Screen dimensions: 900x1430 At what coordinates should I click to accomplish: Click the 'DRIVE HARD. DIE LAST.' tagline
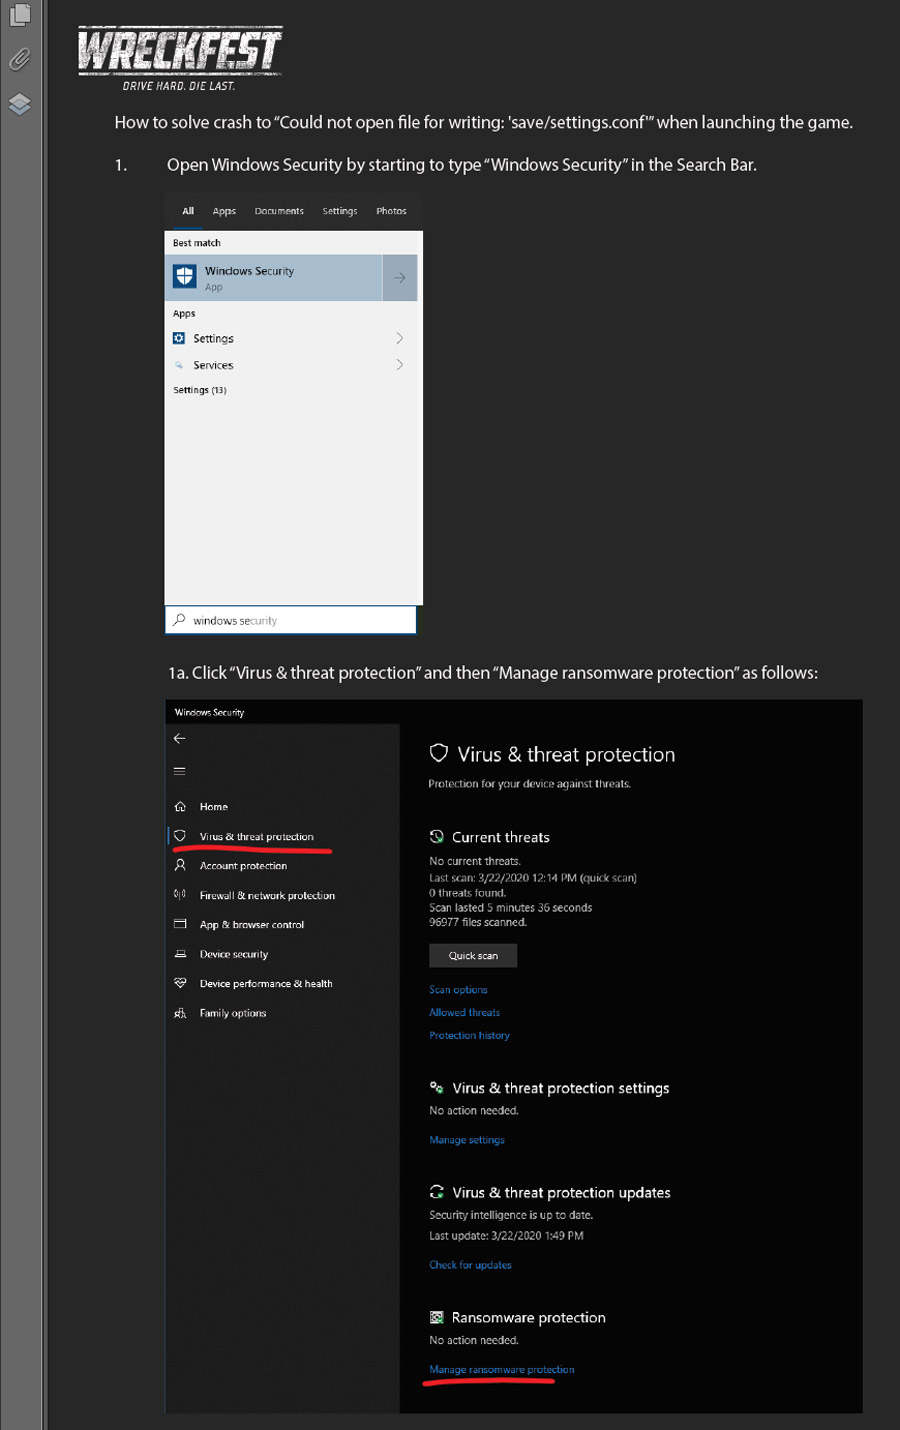pyautogui.click(x=179, y=86)
